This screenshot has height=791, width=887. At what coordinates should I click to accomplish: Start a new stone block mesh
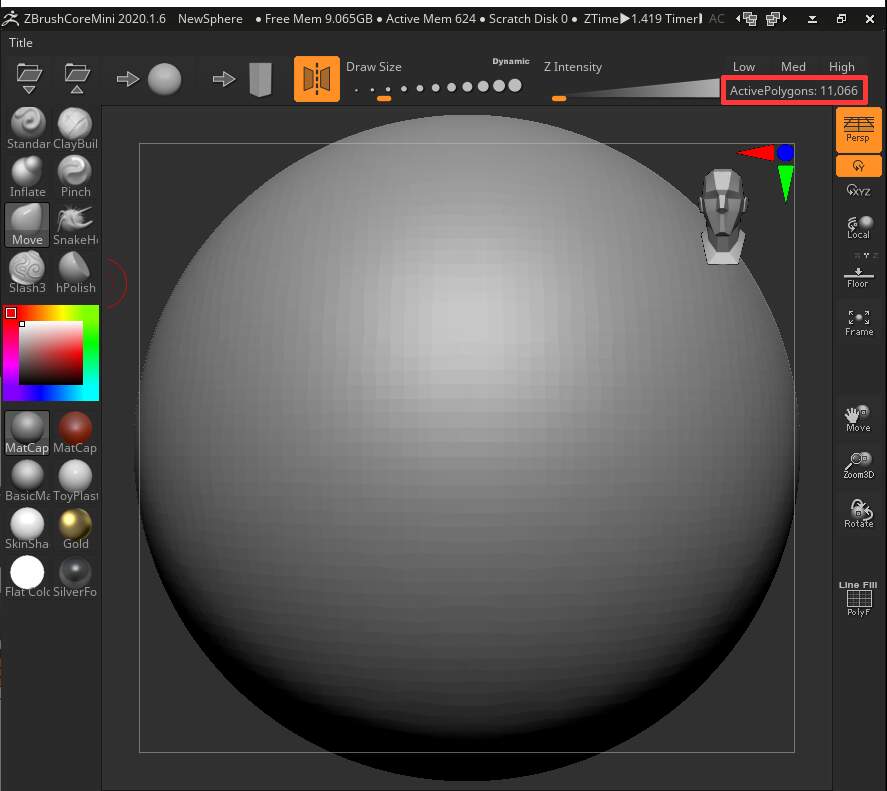click(x=244, y=79)
